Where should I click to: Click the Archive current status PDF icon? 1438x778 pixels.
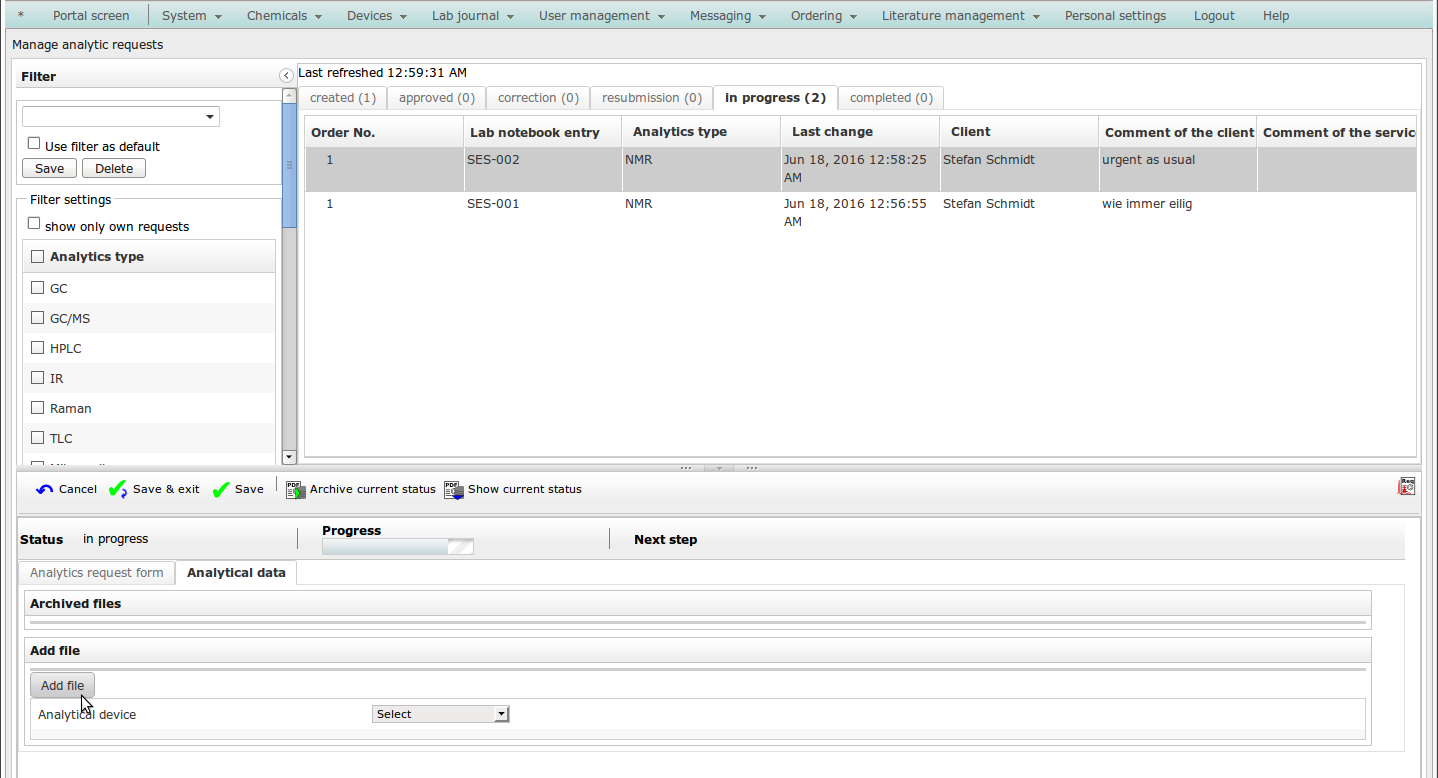295,490
